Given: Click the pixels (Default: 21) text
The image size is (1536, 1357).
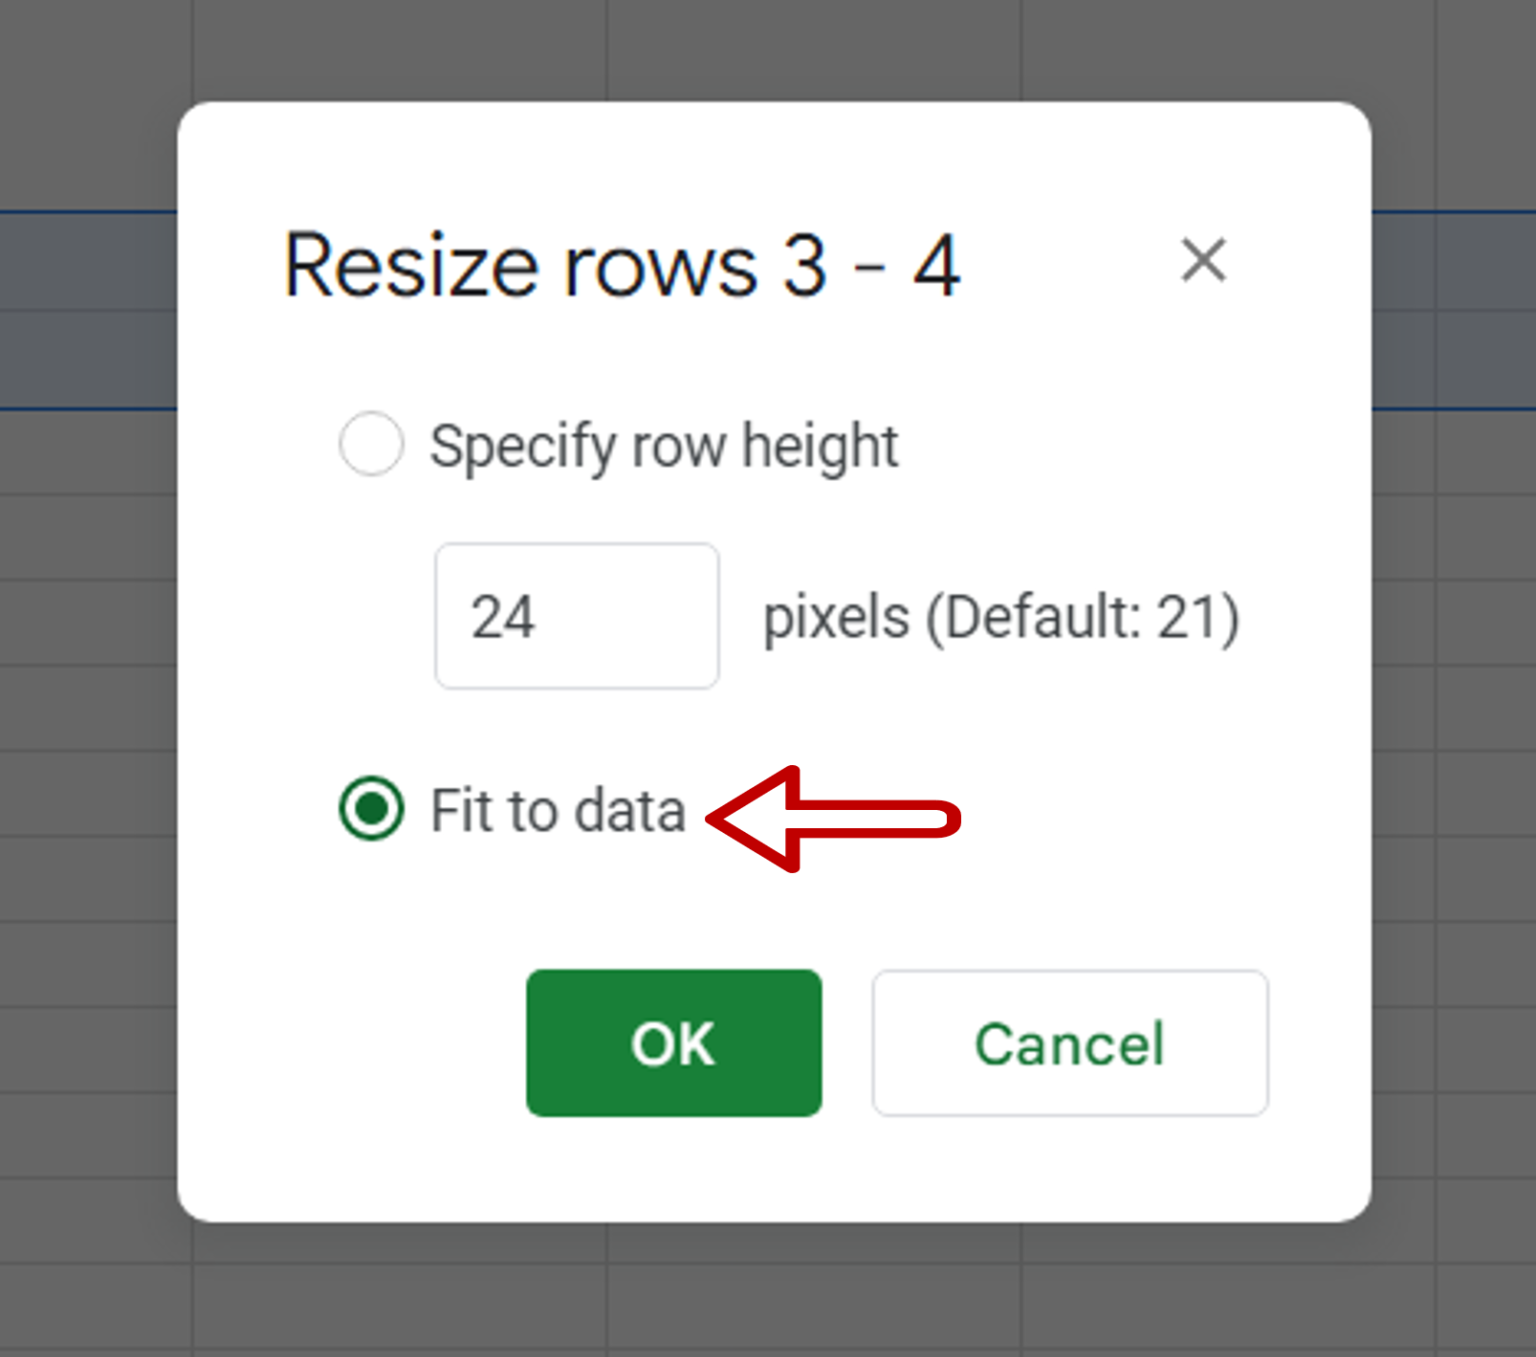Looking at the screenshot, I should (1000, 616).
